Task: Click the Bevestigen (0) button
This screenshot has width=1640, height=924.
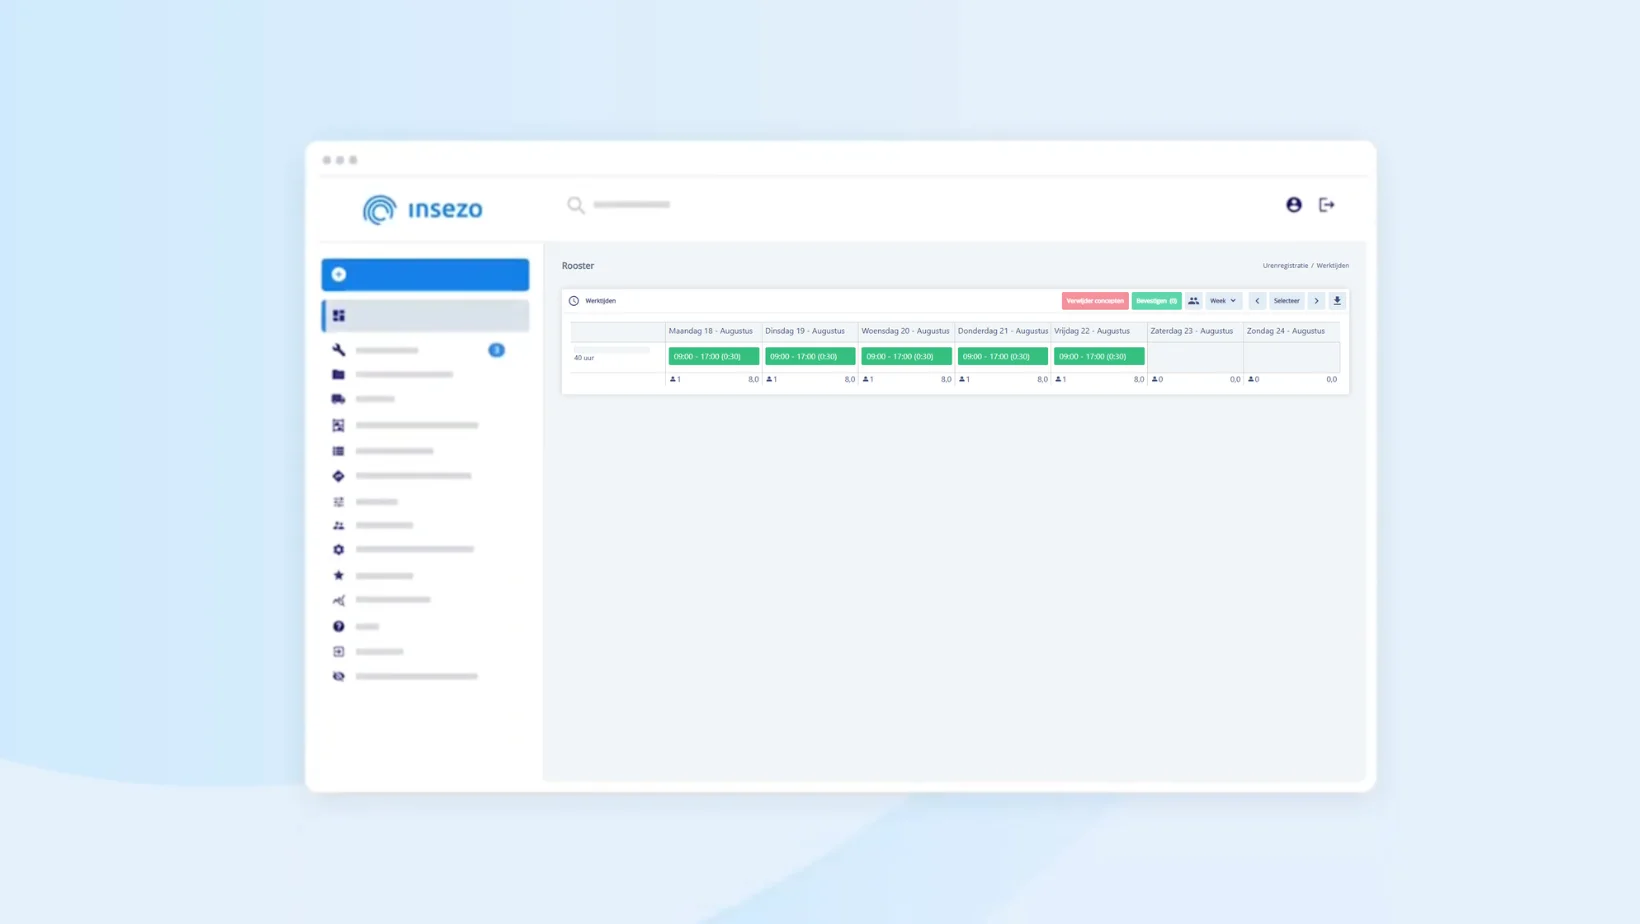Action: pos(1157,301)
